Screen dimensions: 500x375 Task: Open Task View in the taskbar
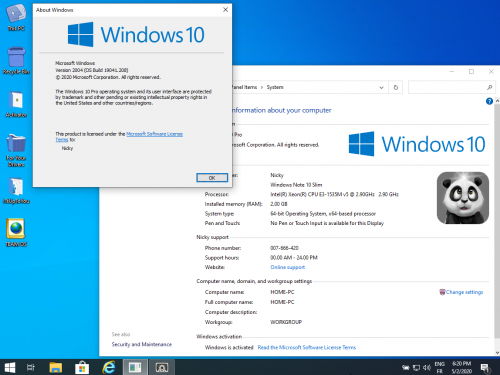click(x=31, y=367)
